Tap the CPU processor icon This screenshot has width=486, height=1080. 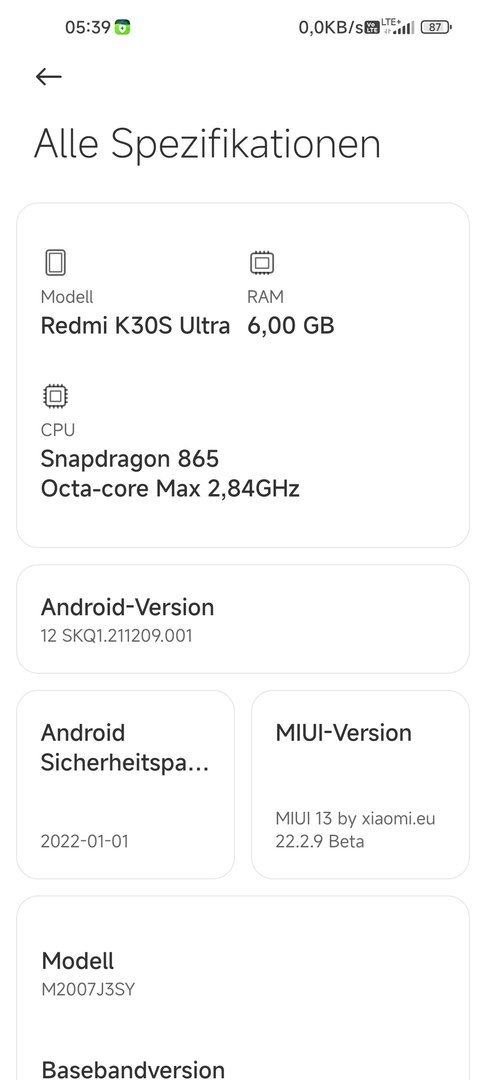pos(55,396)
